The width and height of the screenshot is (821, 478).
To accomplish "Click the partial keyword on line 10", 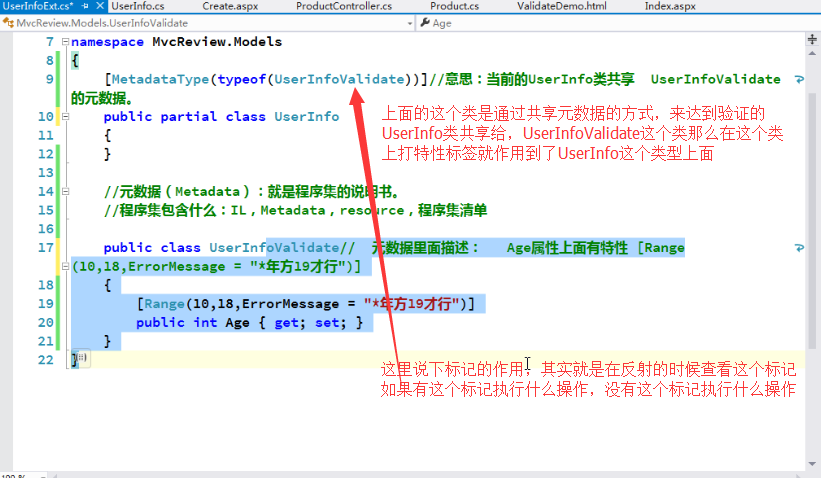I will click(x=188, y=116).
